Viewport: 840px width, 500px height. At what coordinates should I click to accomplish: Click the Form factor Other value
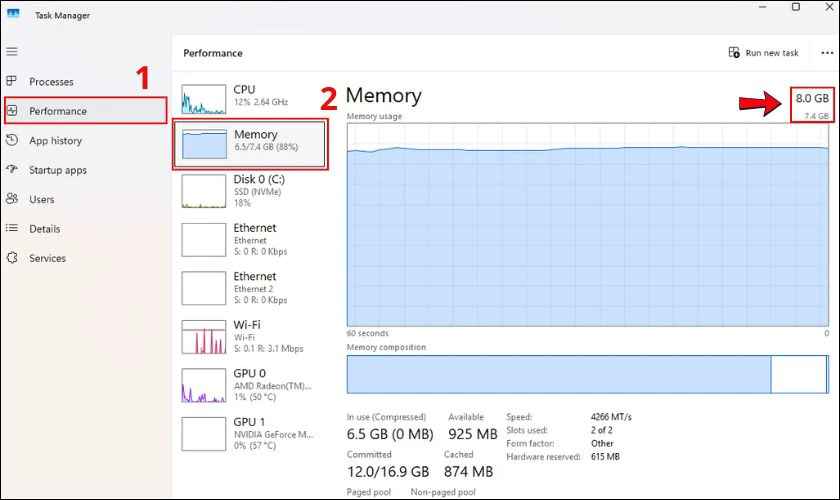(602, 443)
